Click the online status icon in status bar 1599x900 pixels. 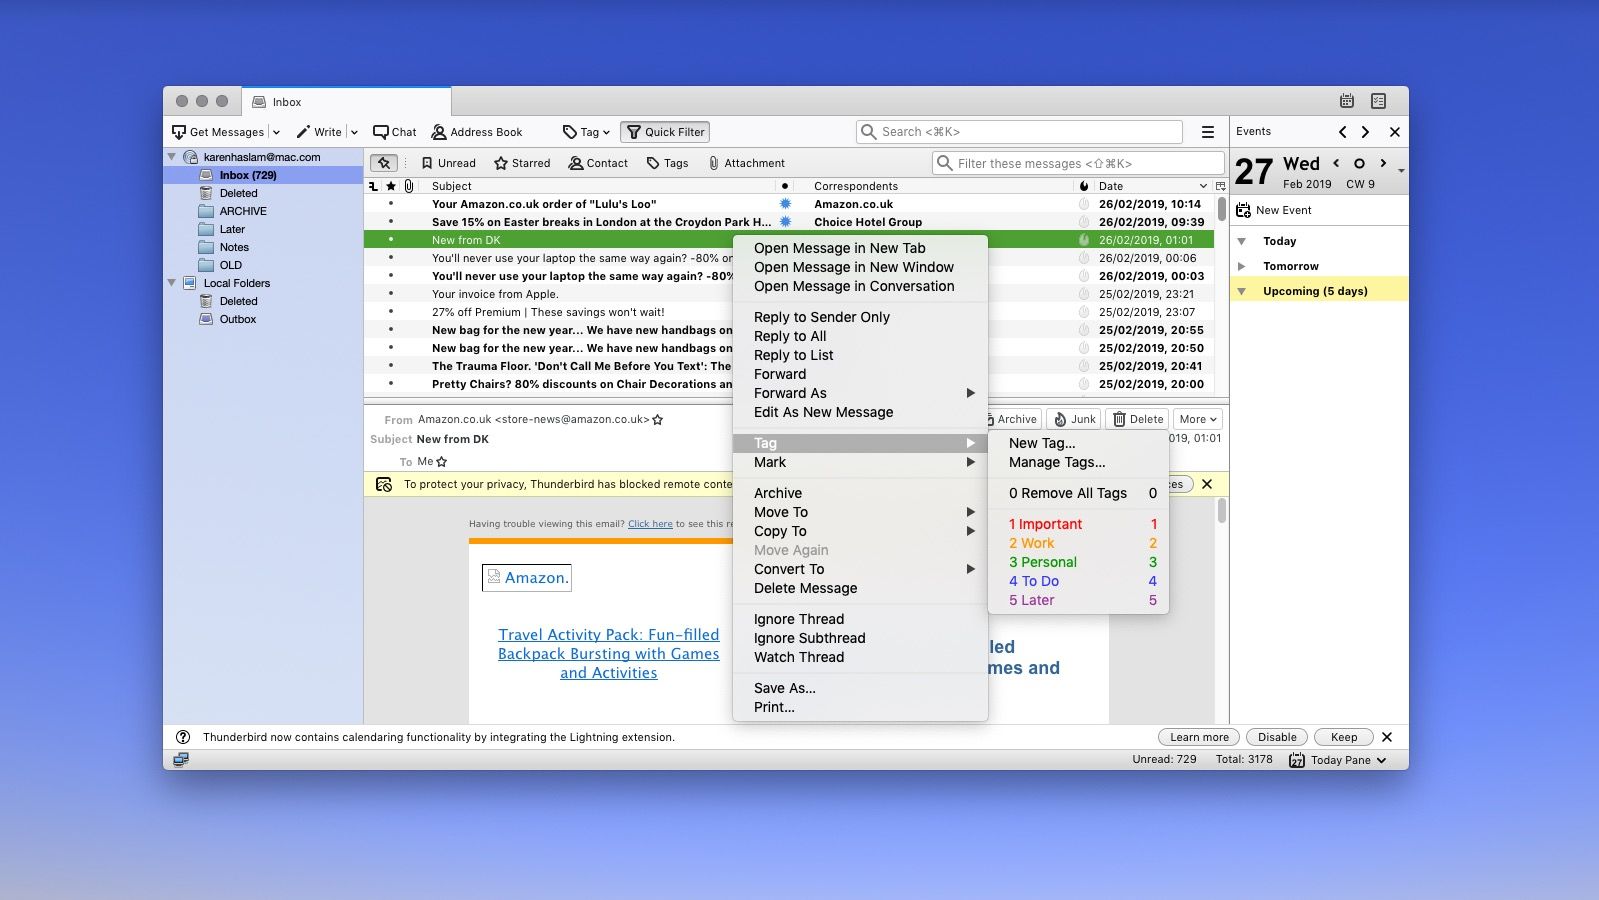coord(181,760)
